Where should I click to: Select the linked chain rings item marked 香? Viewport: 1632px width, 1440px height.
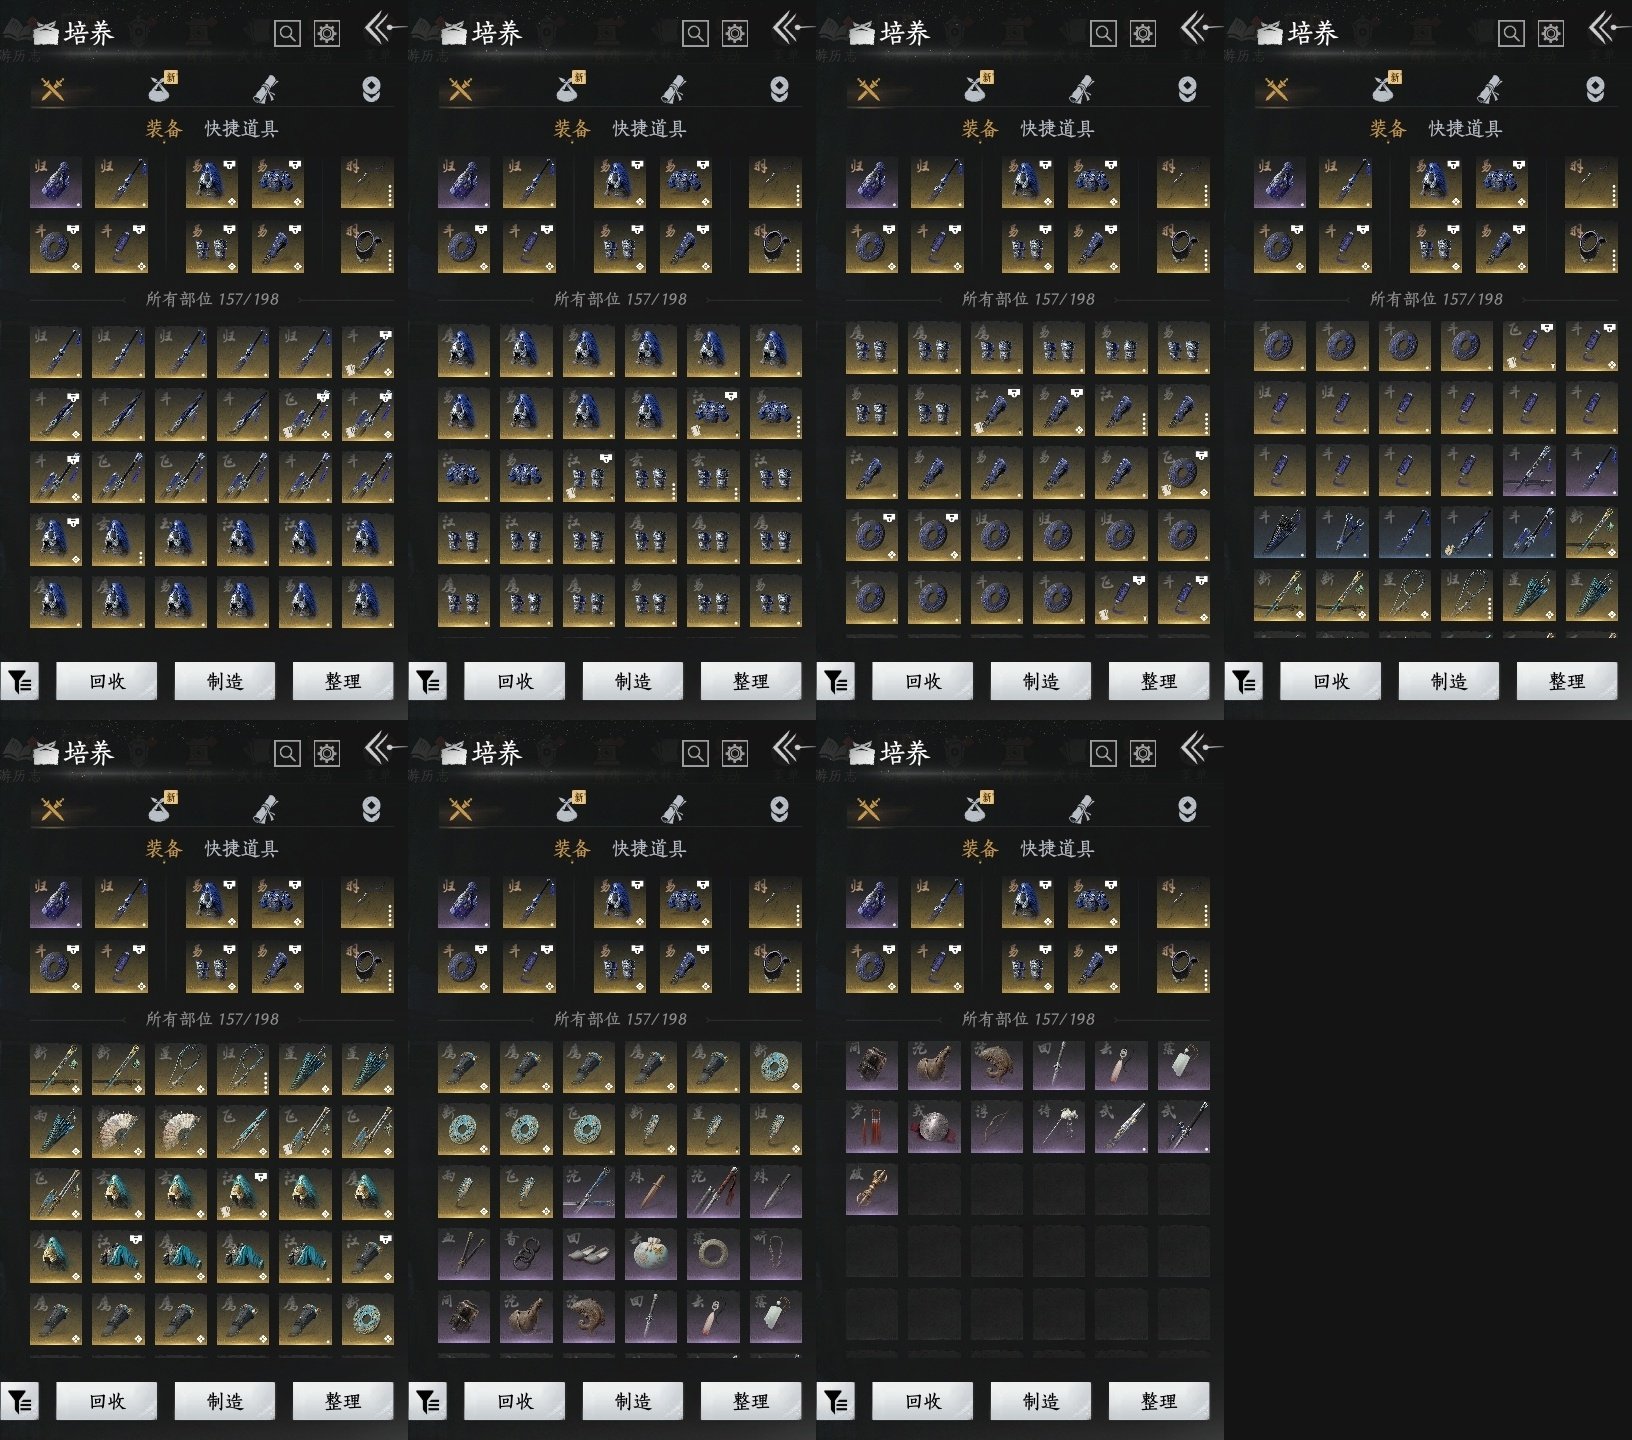click(x=526, y=1254)
